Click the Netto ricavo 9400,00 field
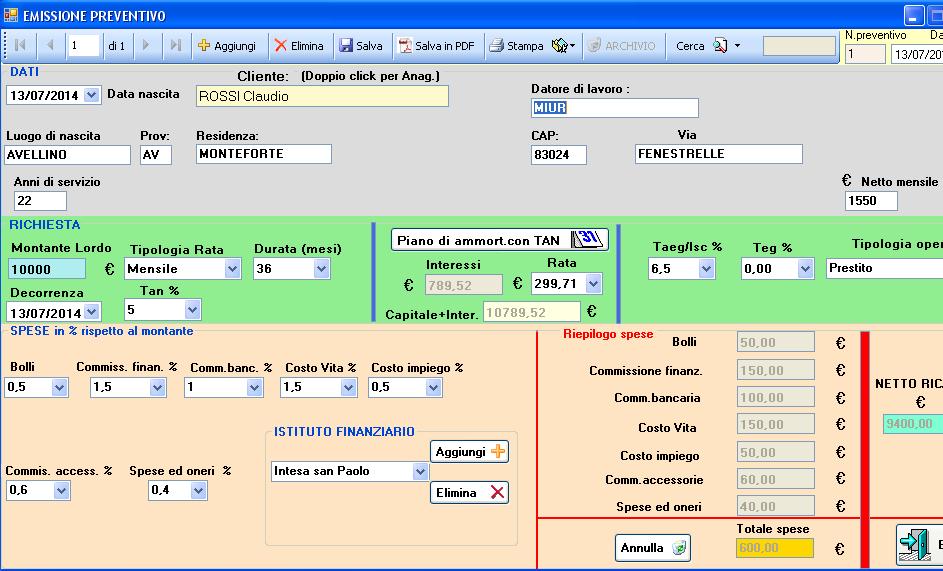943x571 pixels. tap(913, 424)
